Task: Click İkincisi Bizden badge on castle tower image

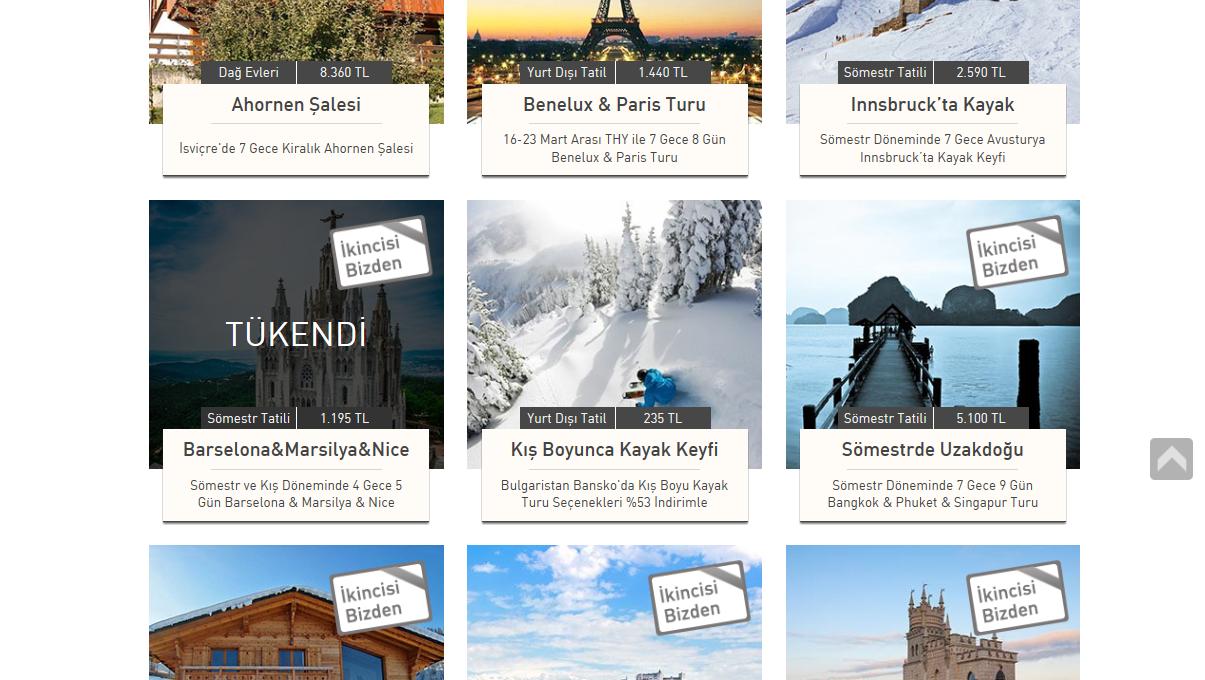Action: 1017,598
